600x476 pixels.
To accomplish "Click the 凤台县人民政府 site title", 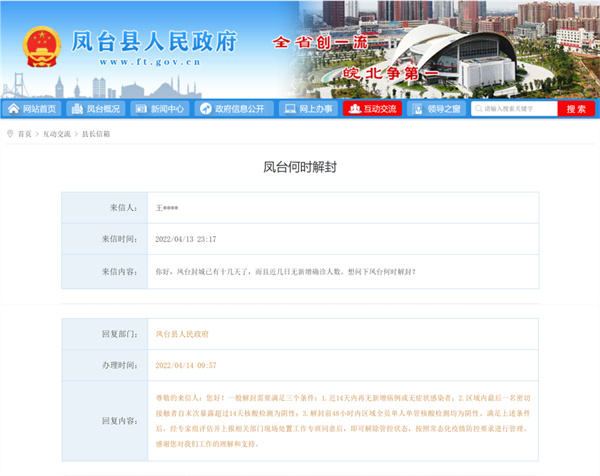I will (x=154, y=42).
